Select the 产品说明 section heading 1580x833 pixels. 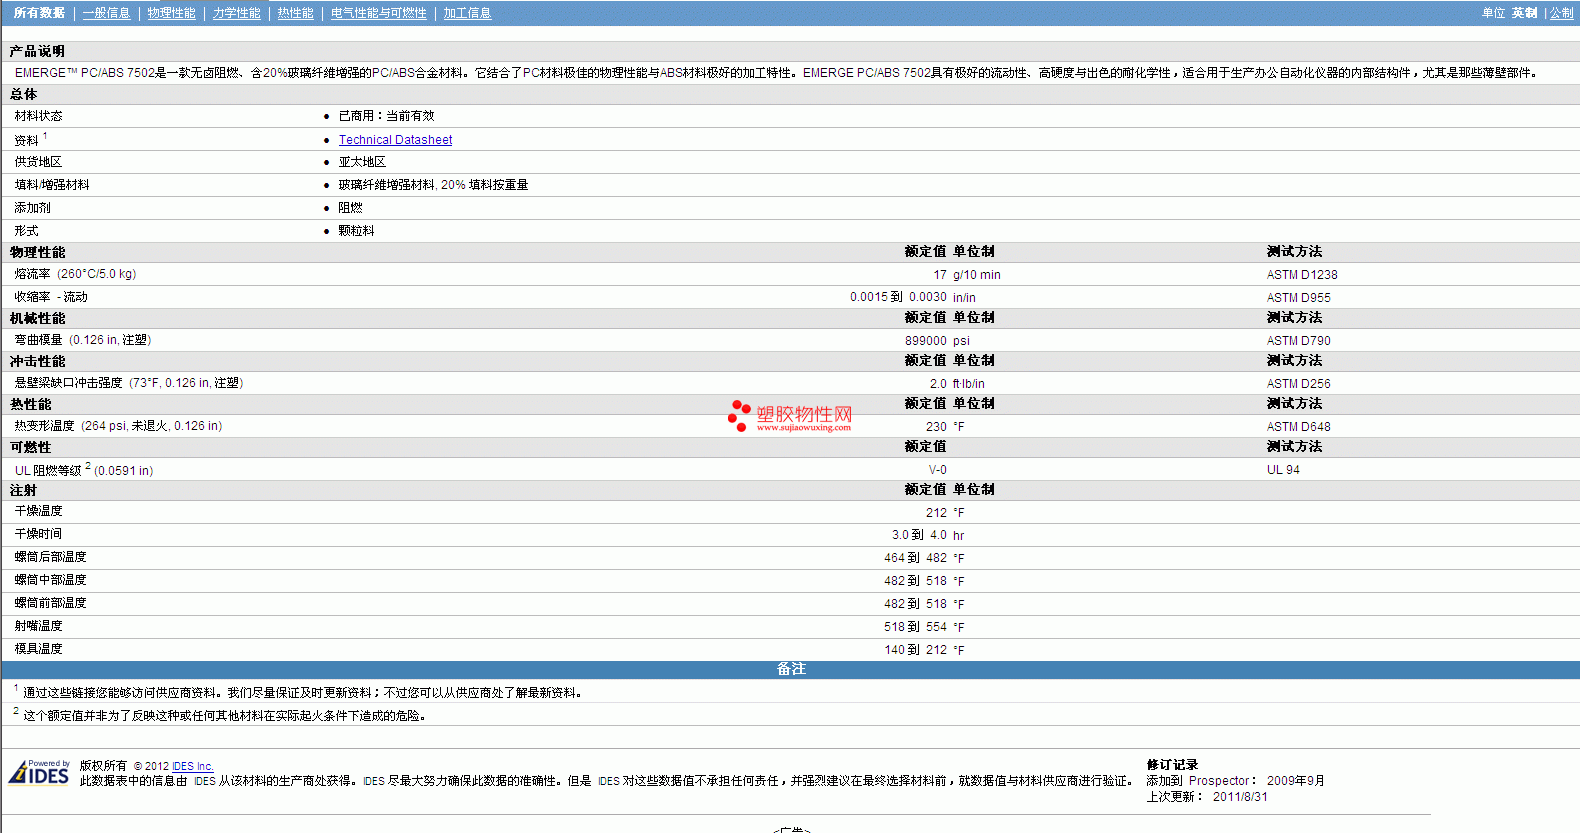37,51
